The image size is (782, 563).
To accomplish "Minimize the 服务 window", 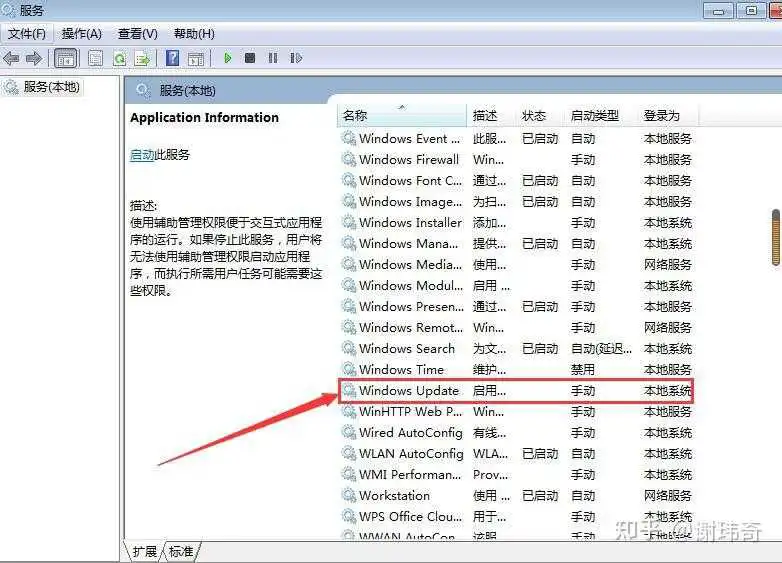I will click(719, 11).
